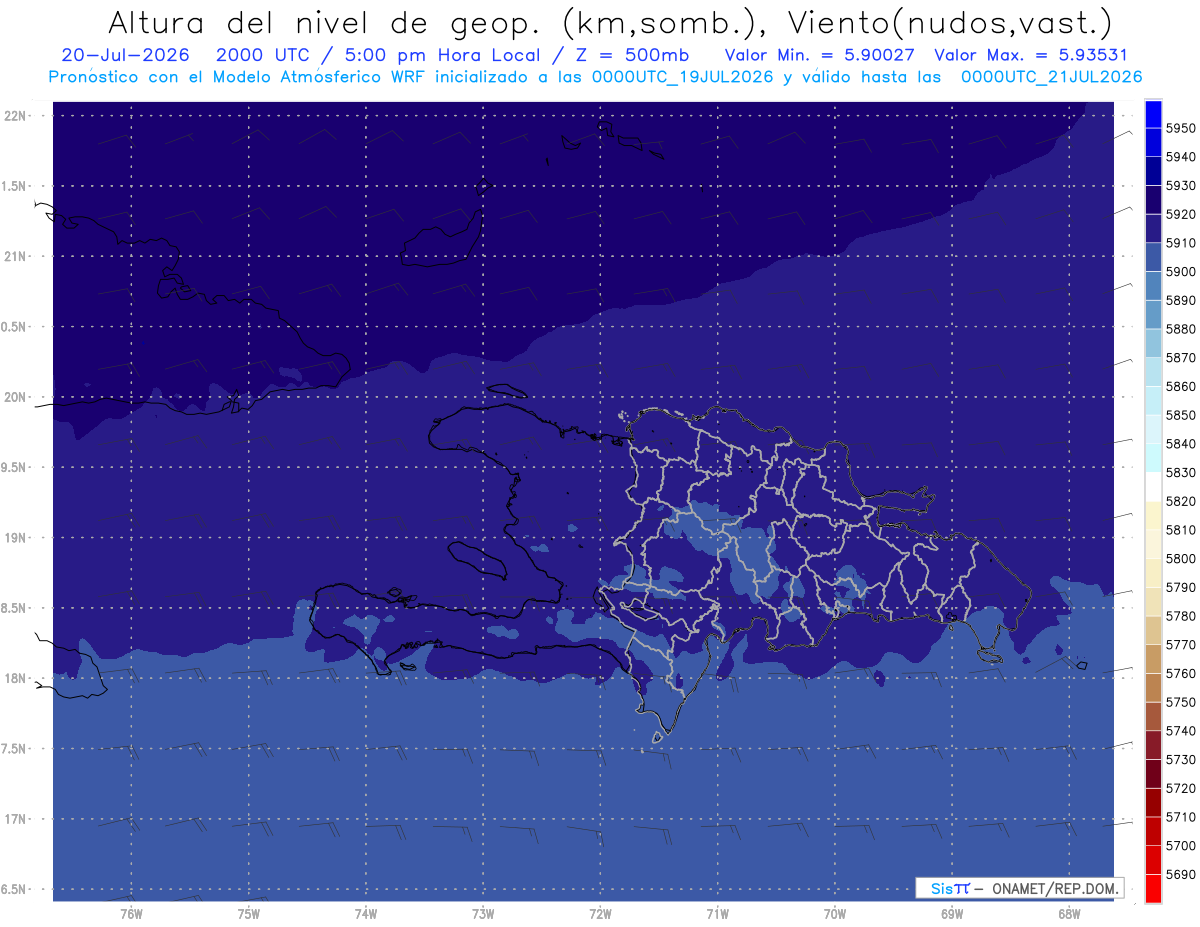1200x927 pixels.
Task: Click the map title 'Altura del nivel de geop.'
Action: point(326,22)
